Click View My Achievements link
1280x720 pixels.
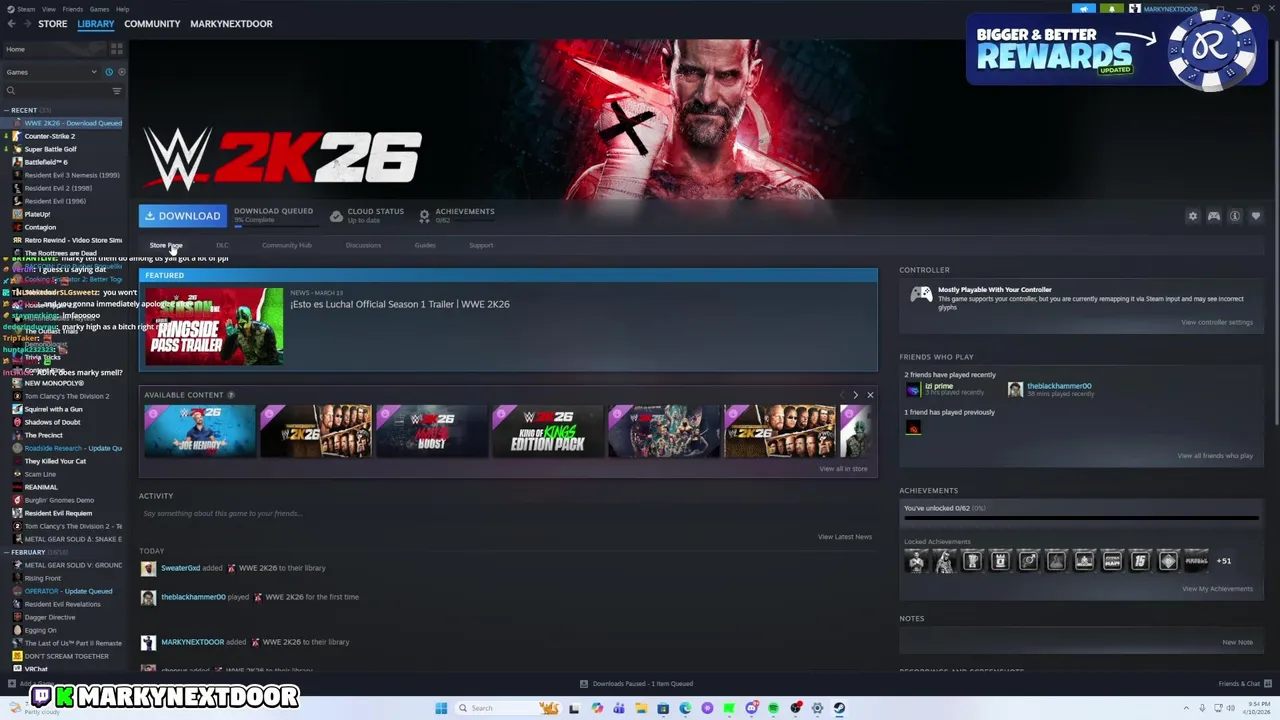pyautogui.click(x=1217, y=589)
